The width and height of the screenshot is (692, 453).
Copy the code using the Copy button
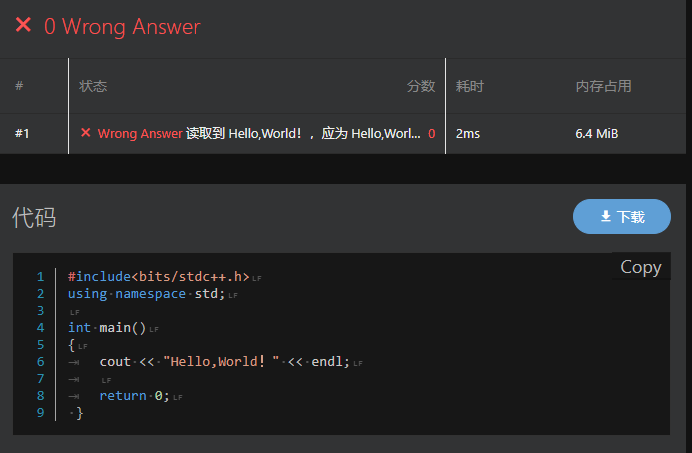coord(640,267)
